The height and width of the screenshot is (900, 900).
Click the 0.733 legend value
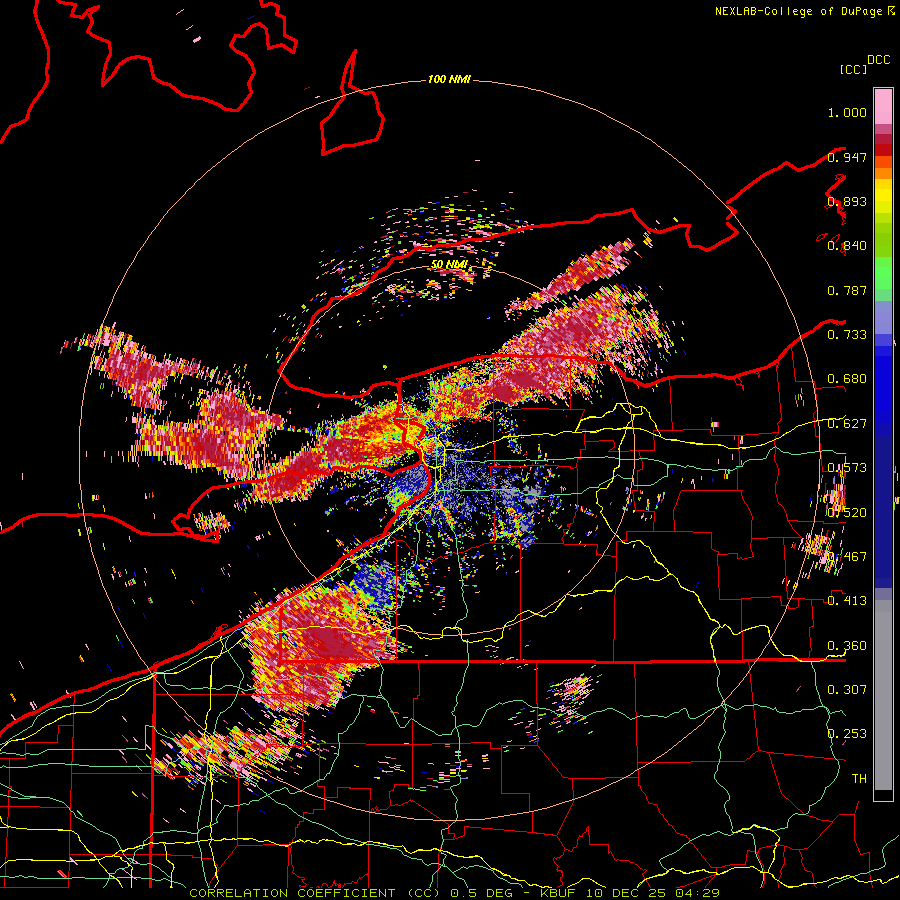847,335
